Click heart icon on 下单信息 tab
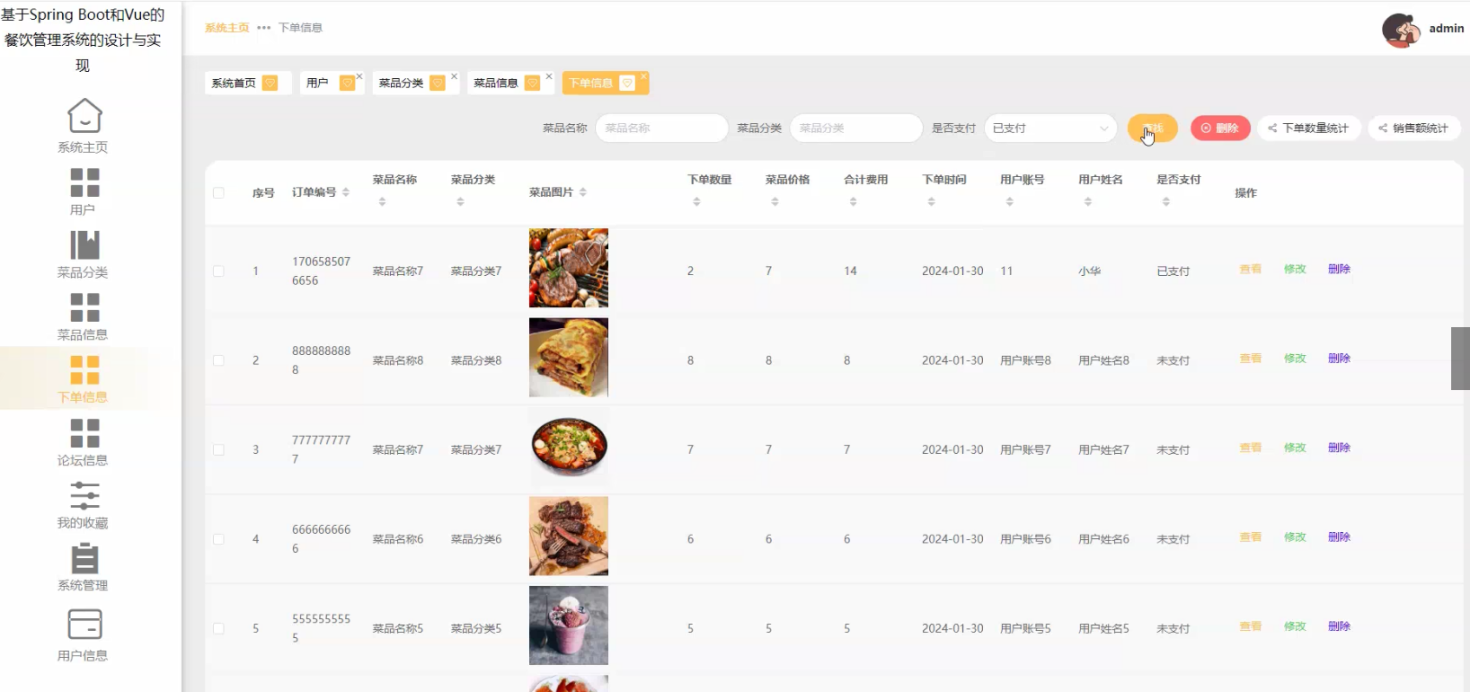Viewport: 1470px width, 692px height. (x=627, y=83)
